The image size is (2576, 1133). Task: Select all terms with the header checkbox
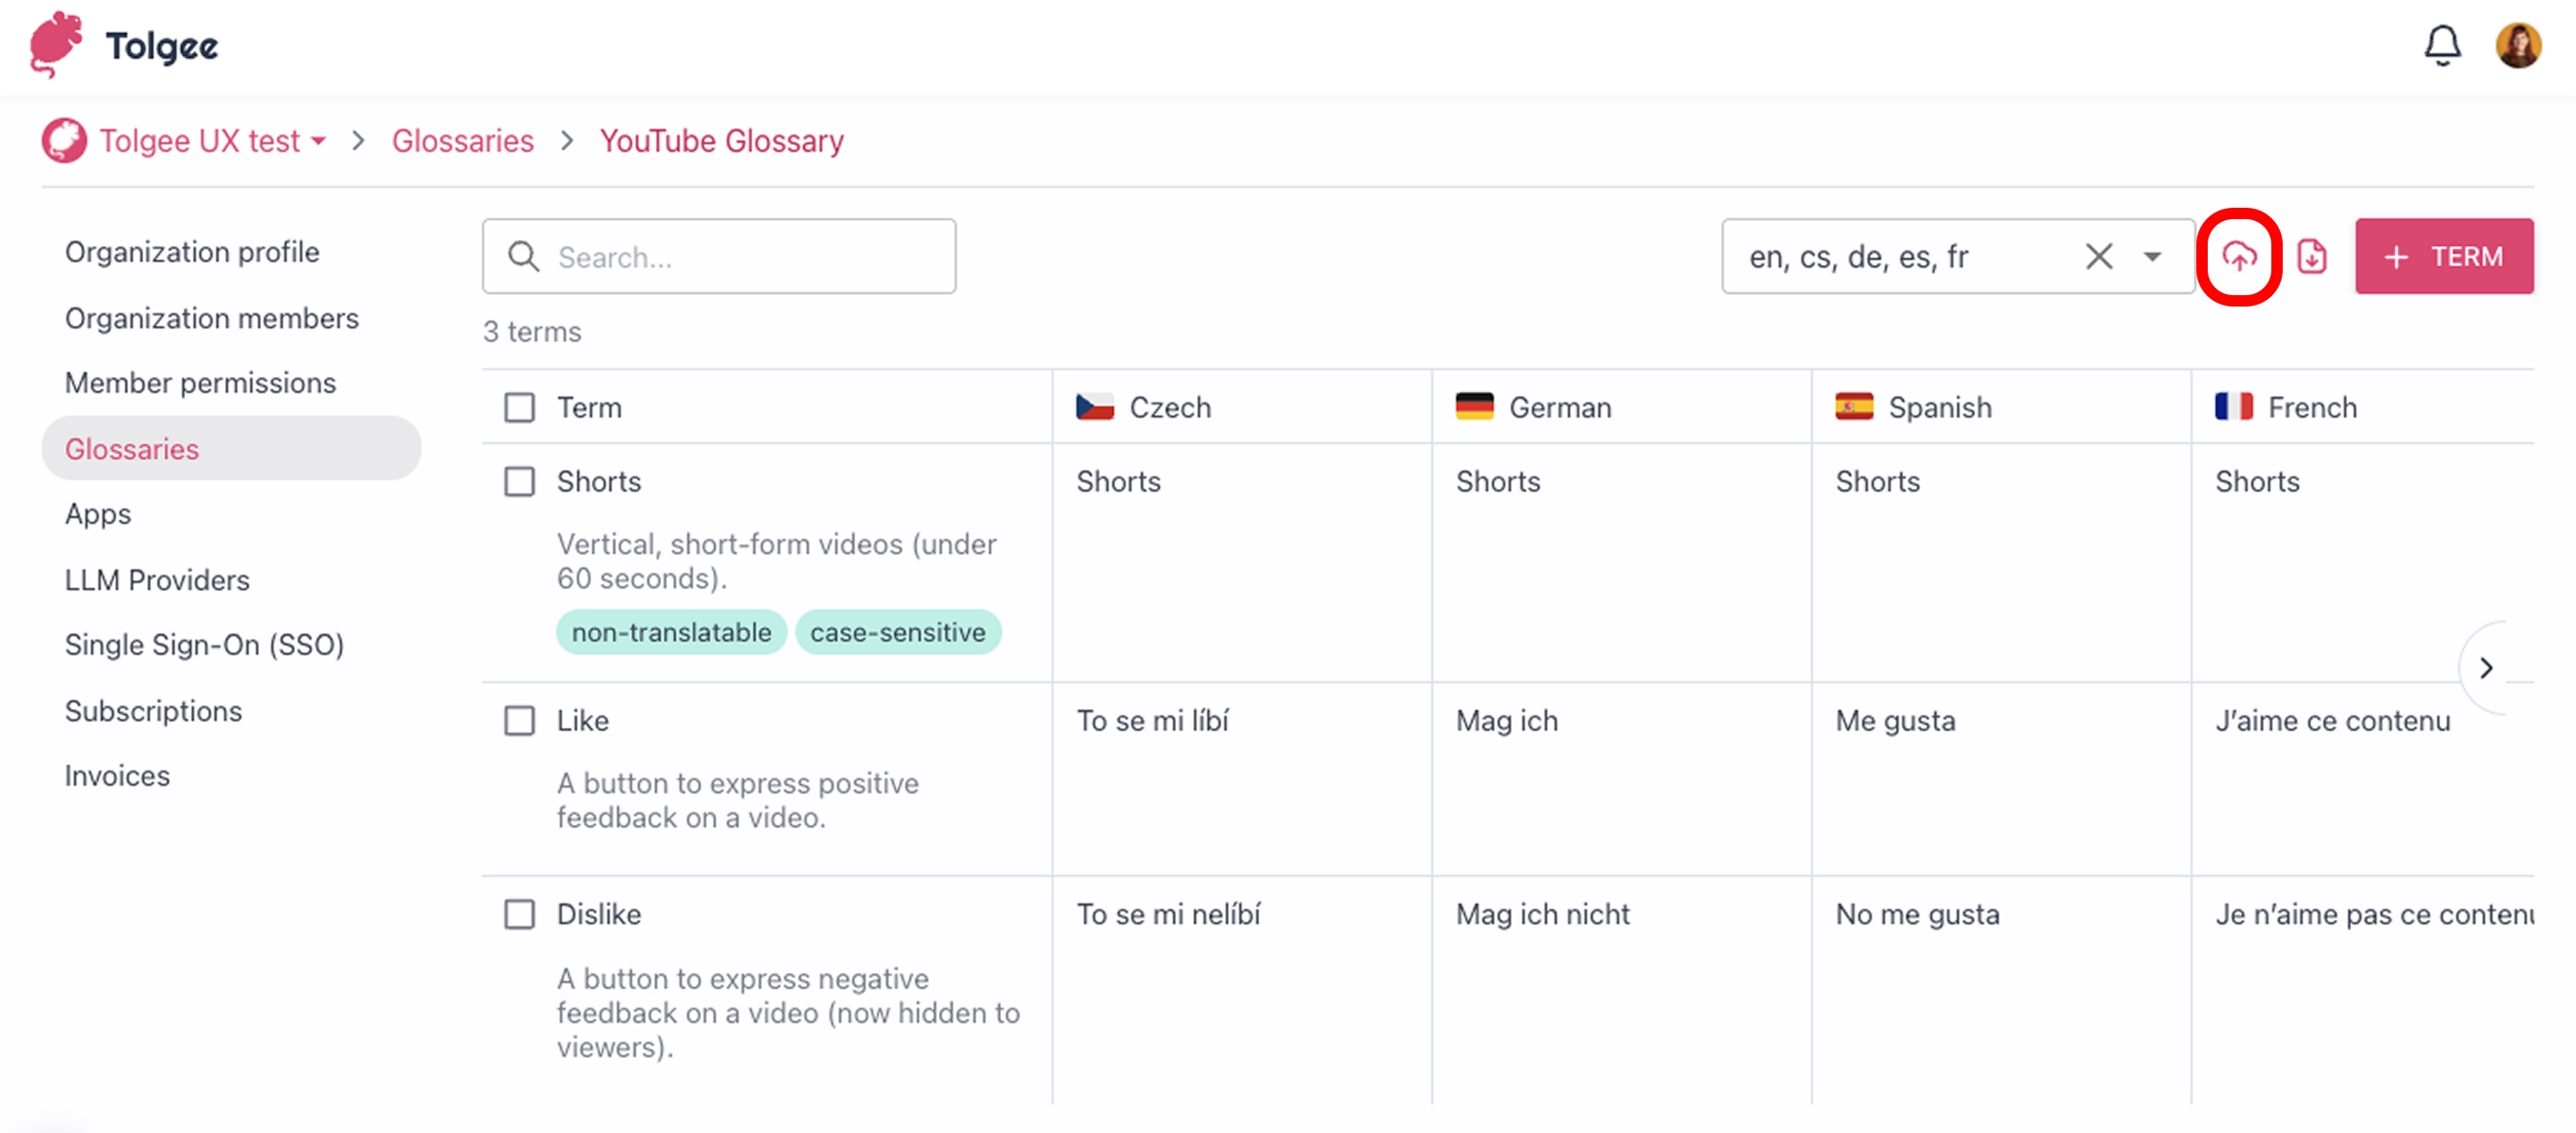tap(520, 407)
